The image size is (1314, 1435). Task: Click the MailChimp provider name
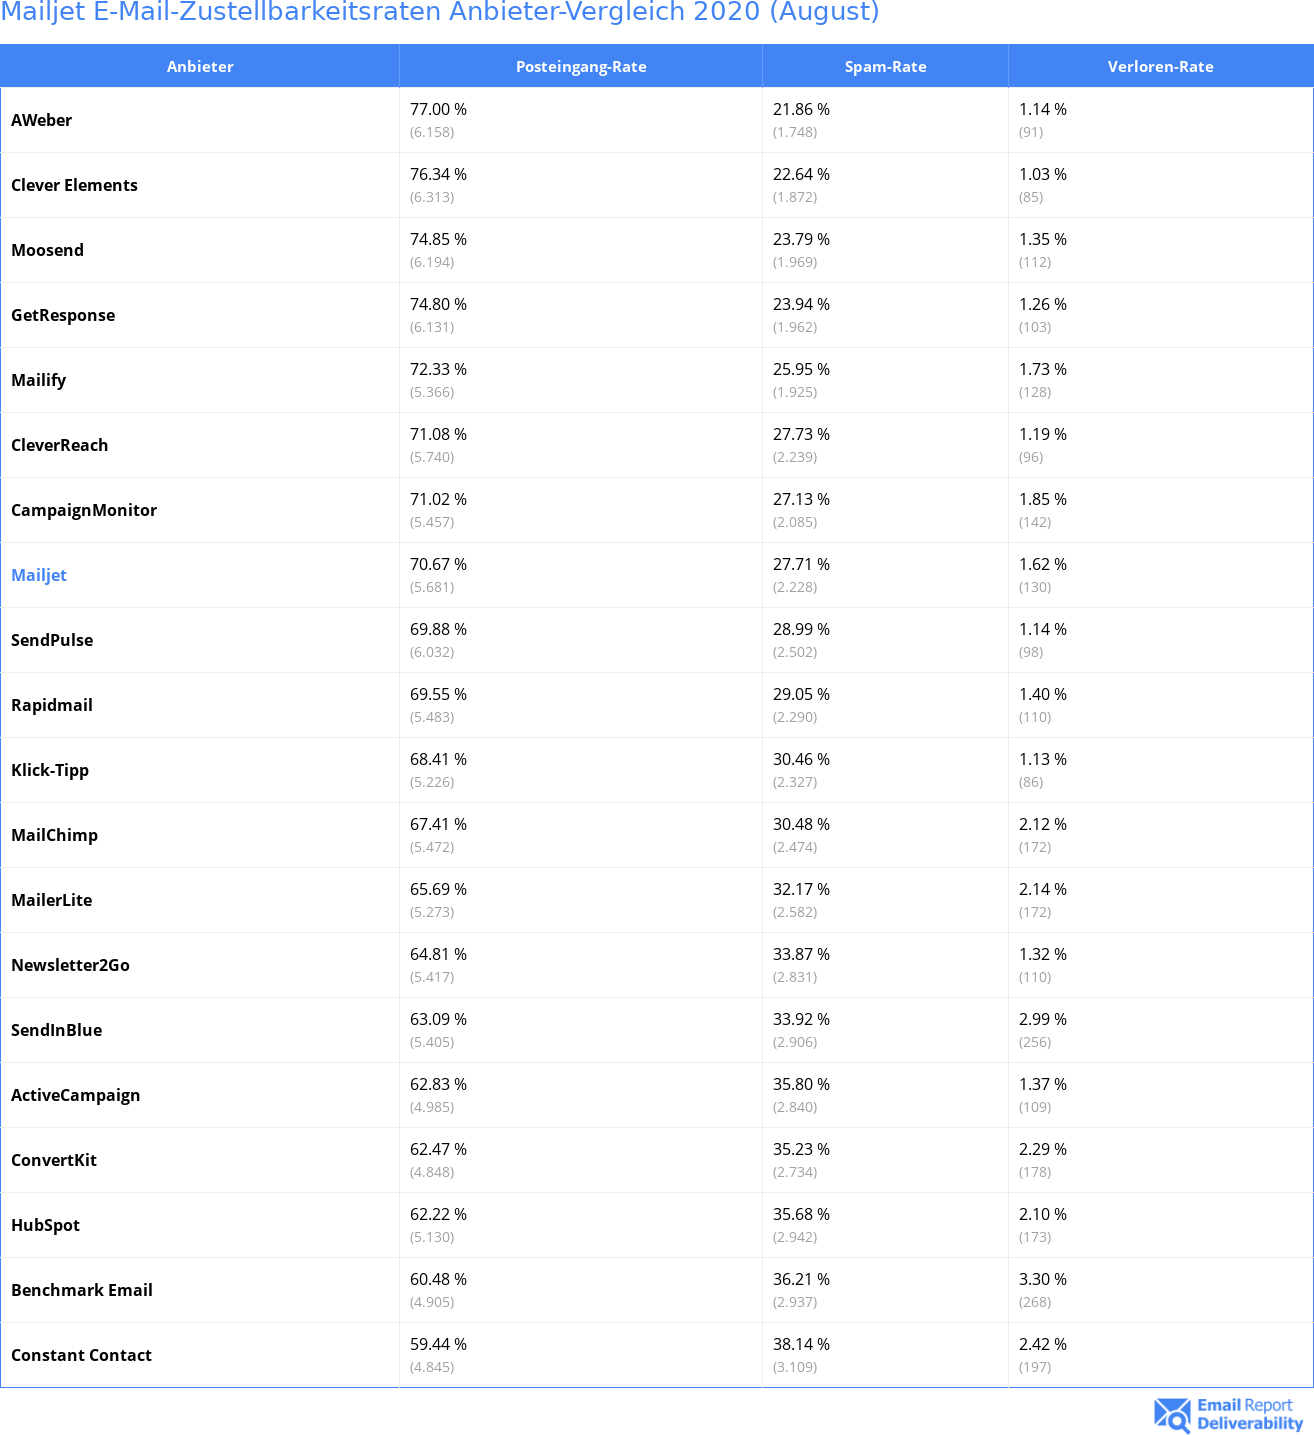click(x=54, y=835)
